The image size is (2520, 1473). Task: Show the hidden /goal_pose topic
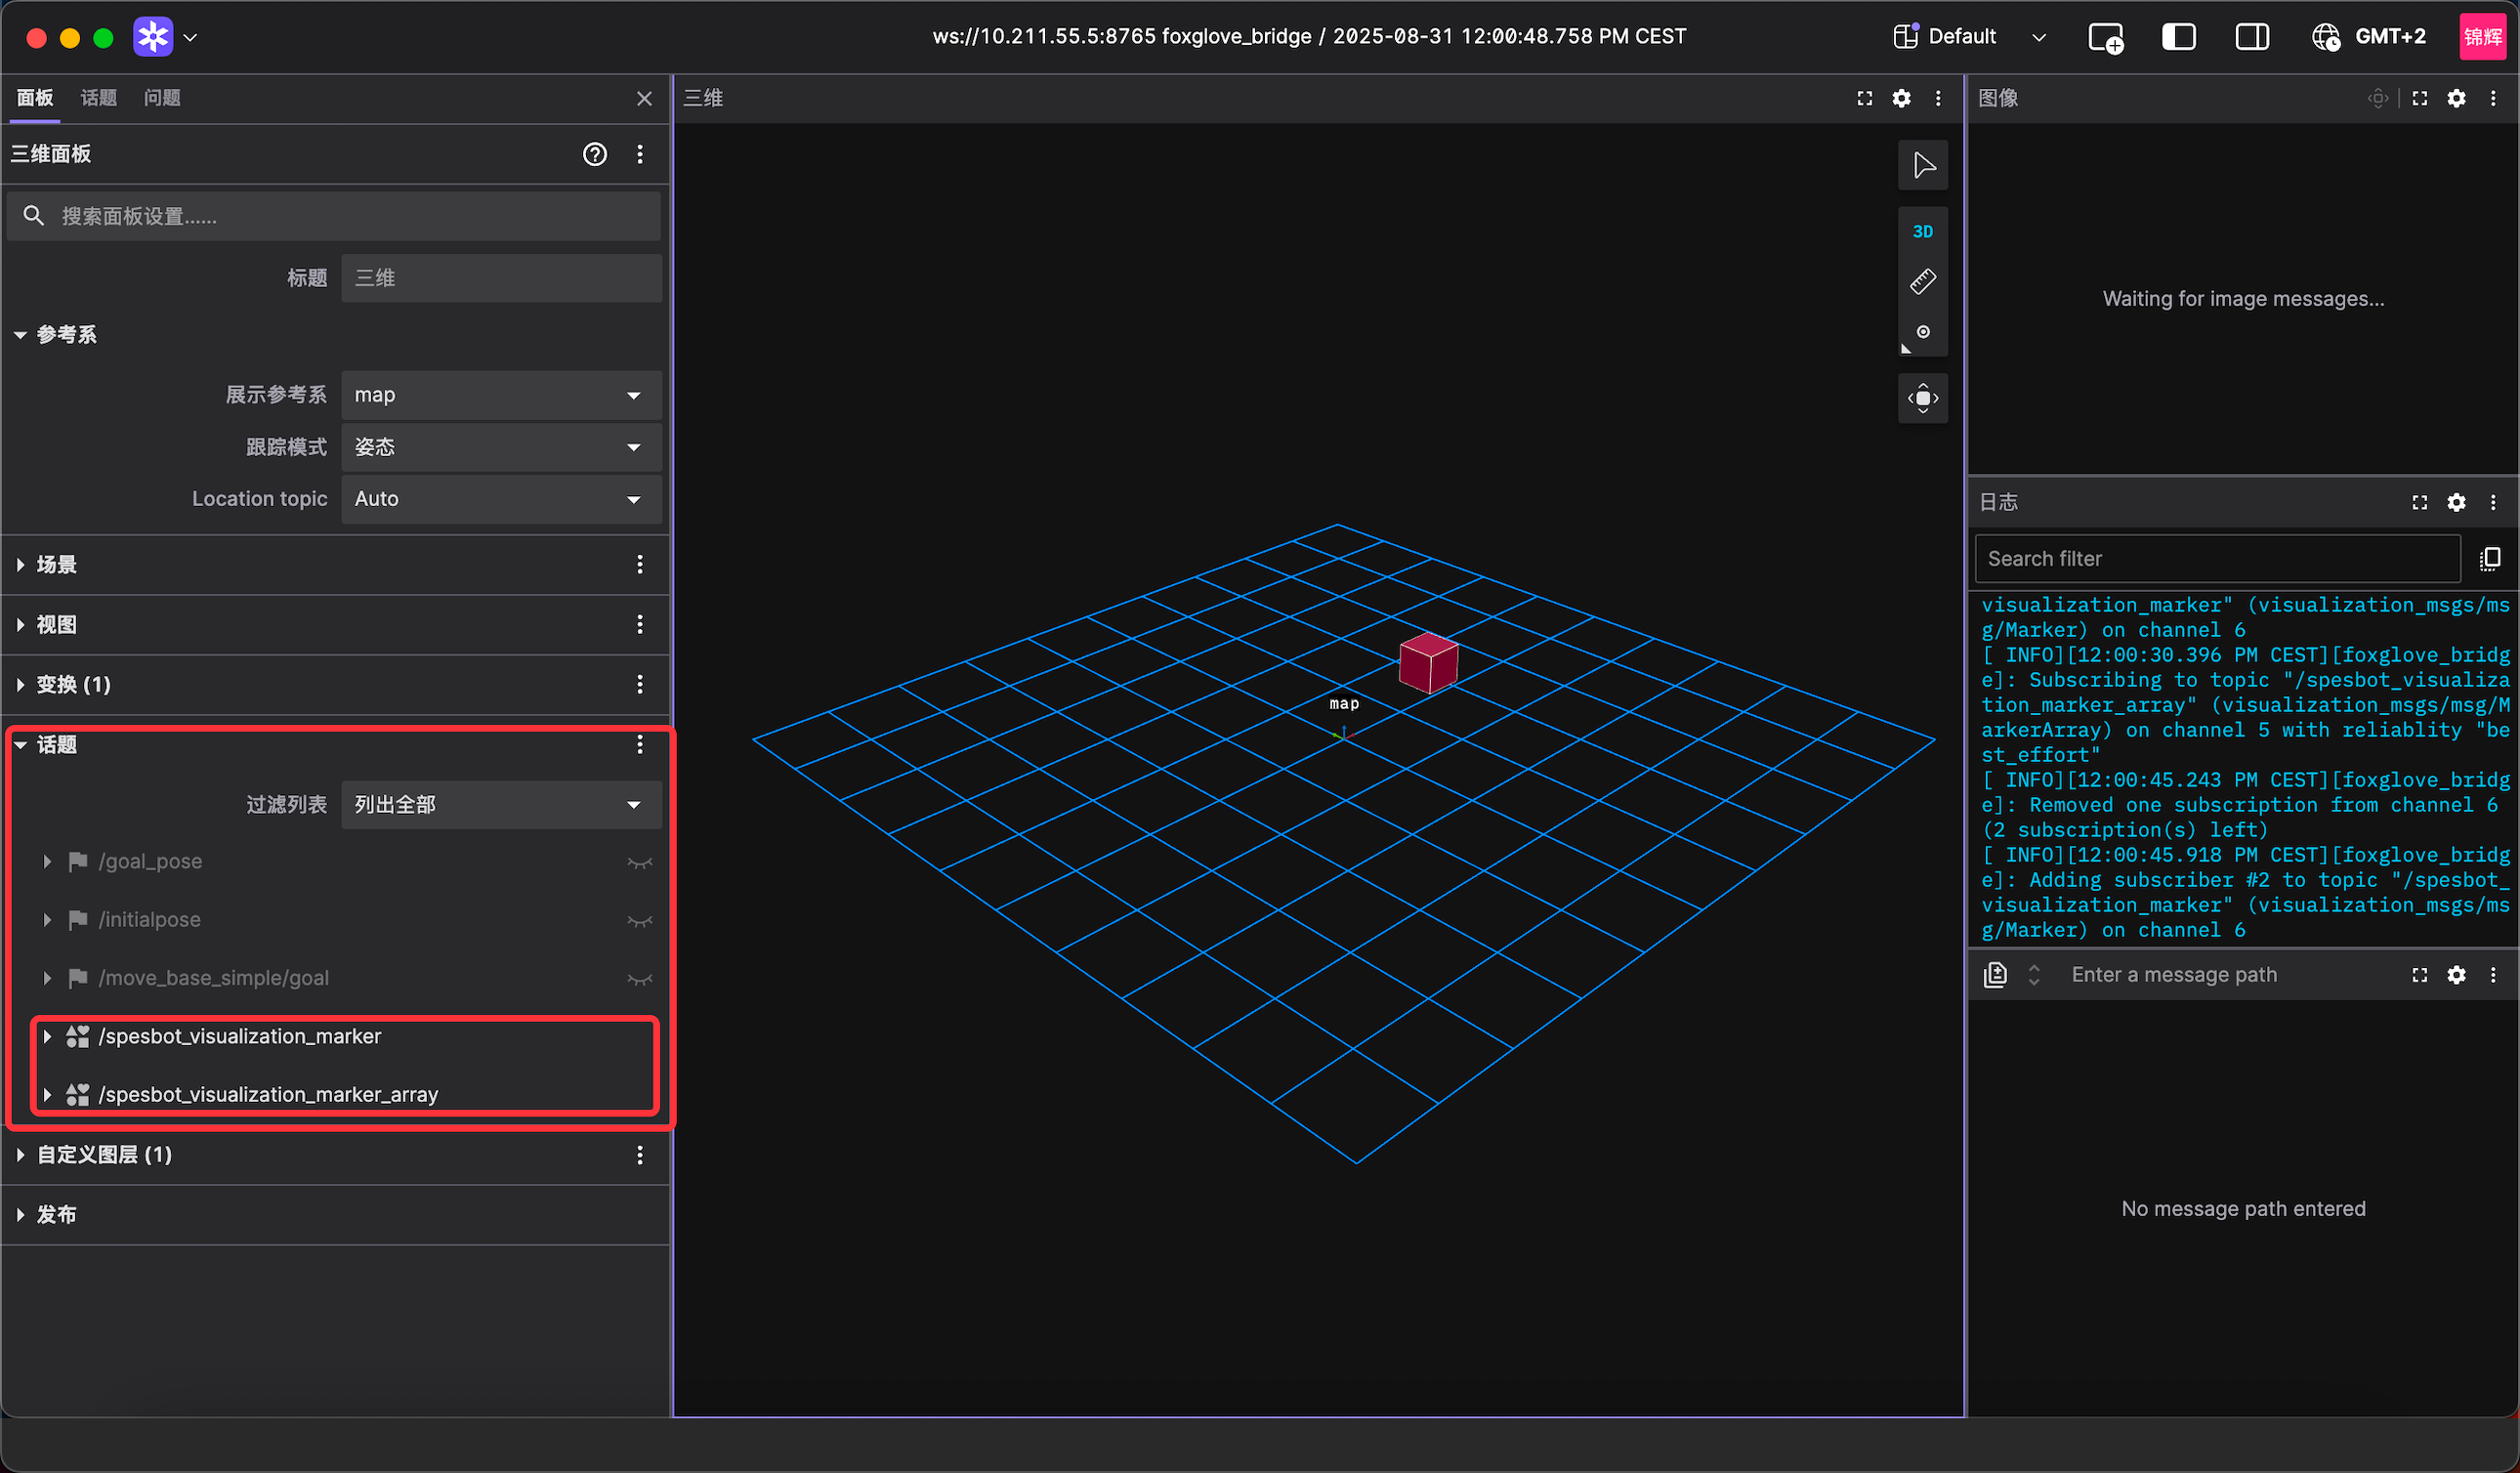(639, 862)
